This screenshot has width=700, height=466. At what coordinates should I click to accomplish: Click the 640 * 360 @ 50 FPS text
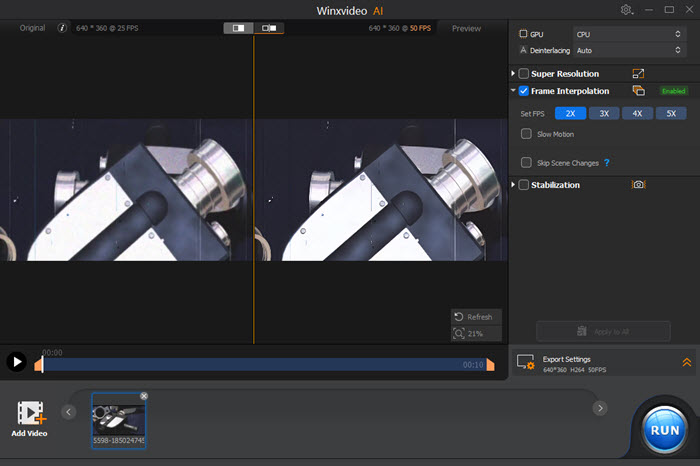click(x=400, y=28)
